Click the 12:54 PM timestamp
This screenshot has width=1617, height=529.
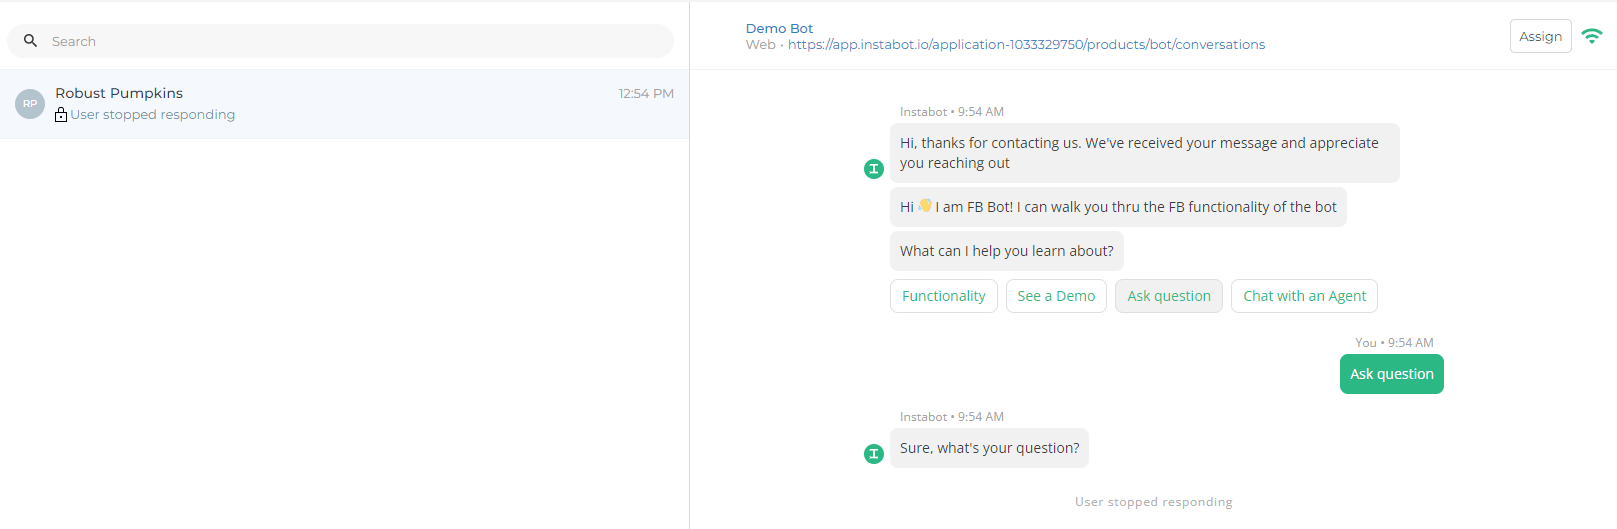pyautogui.click(x=646, y=94)
